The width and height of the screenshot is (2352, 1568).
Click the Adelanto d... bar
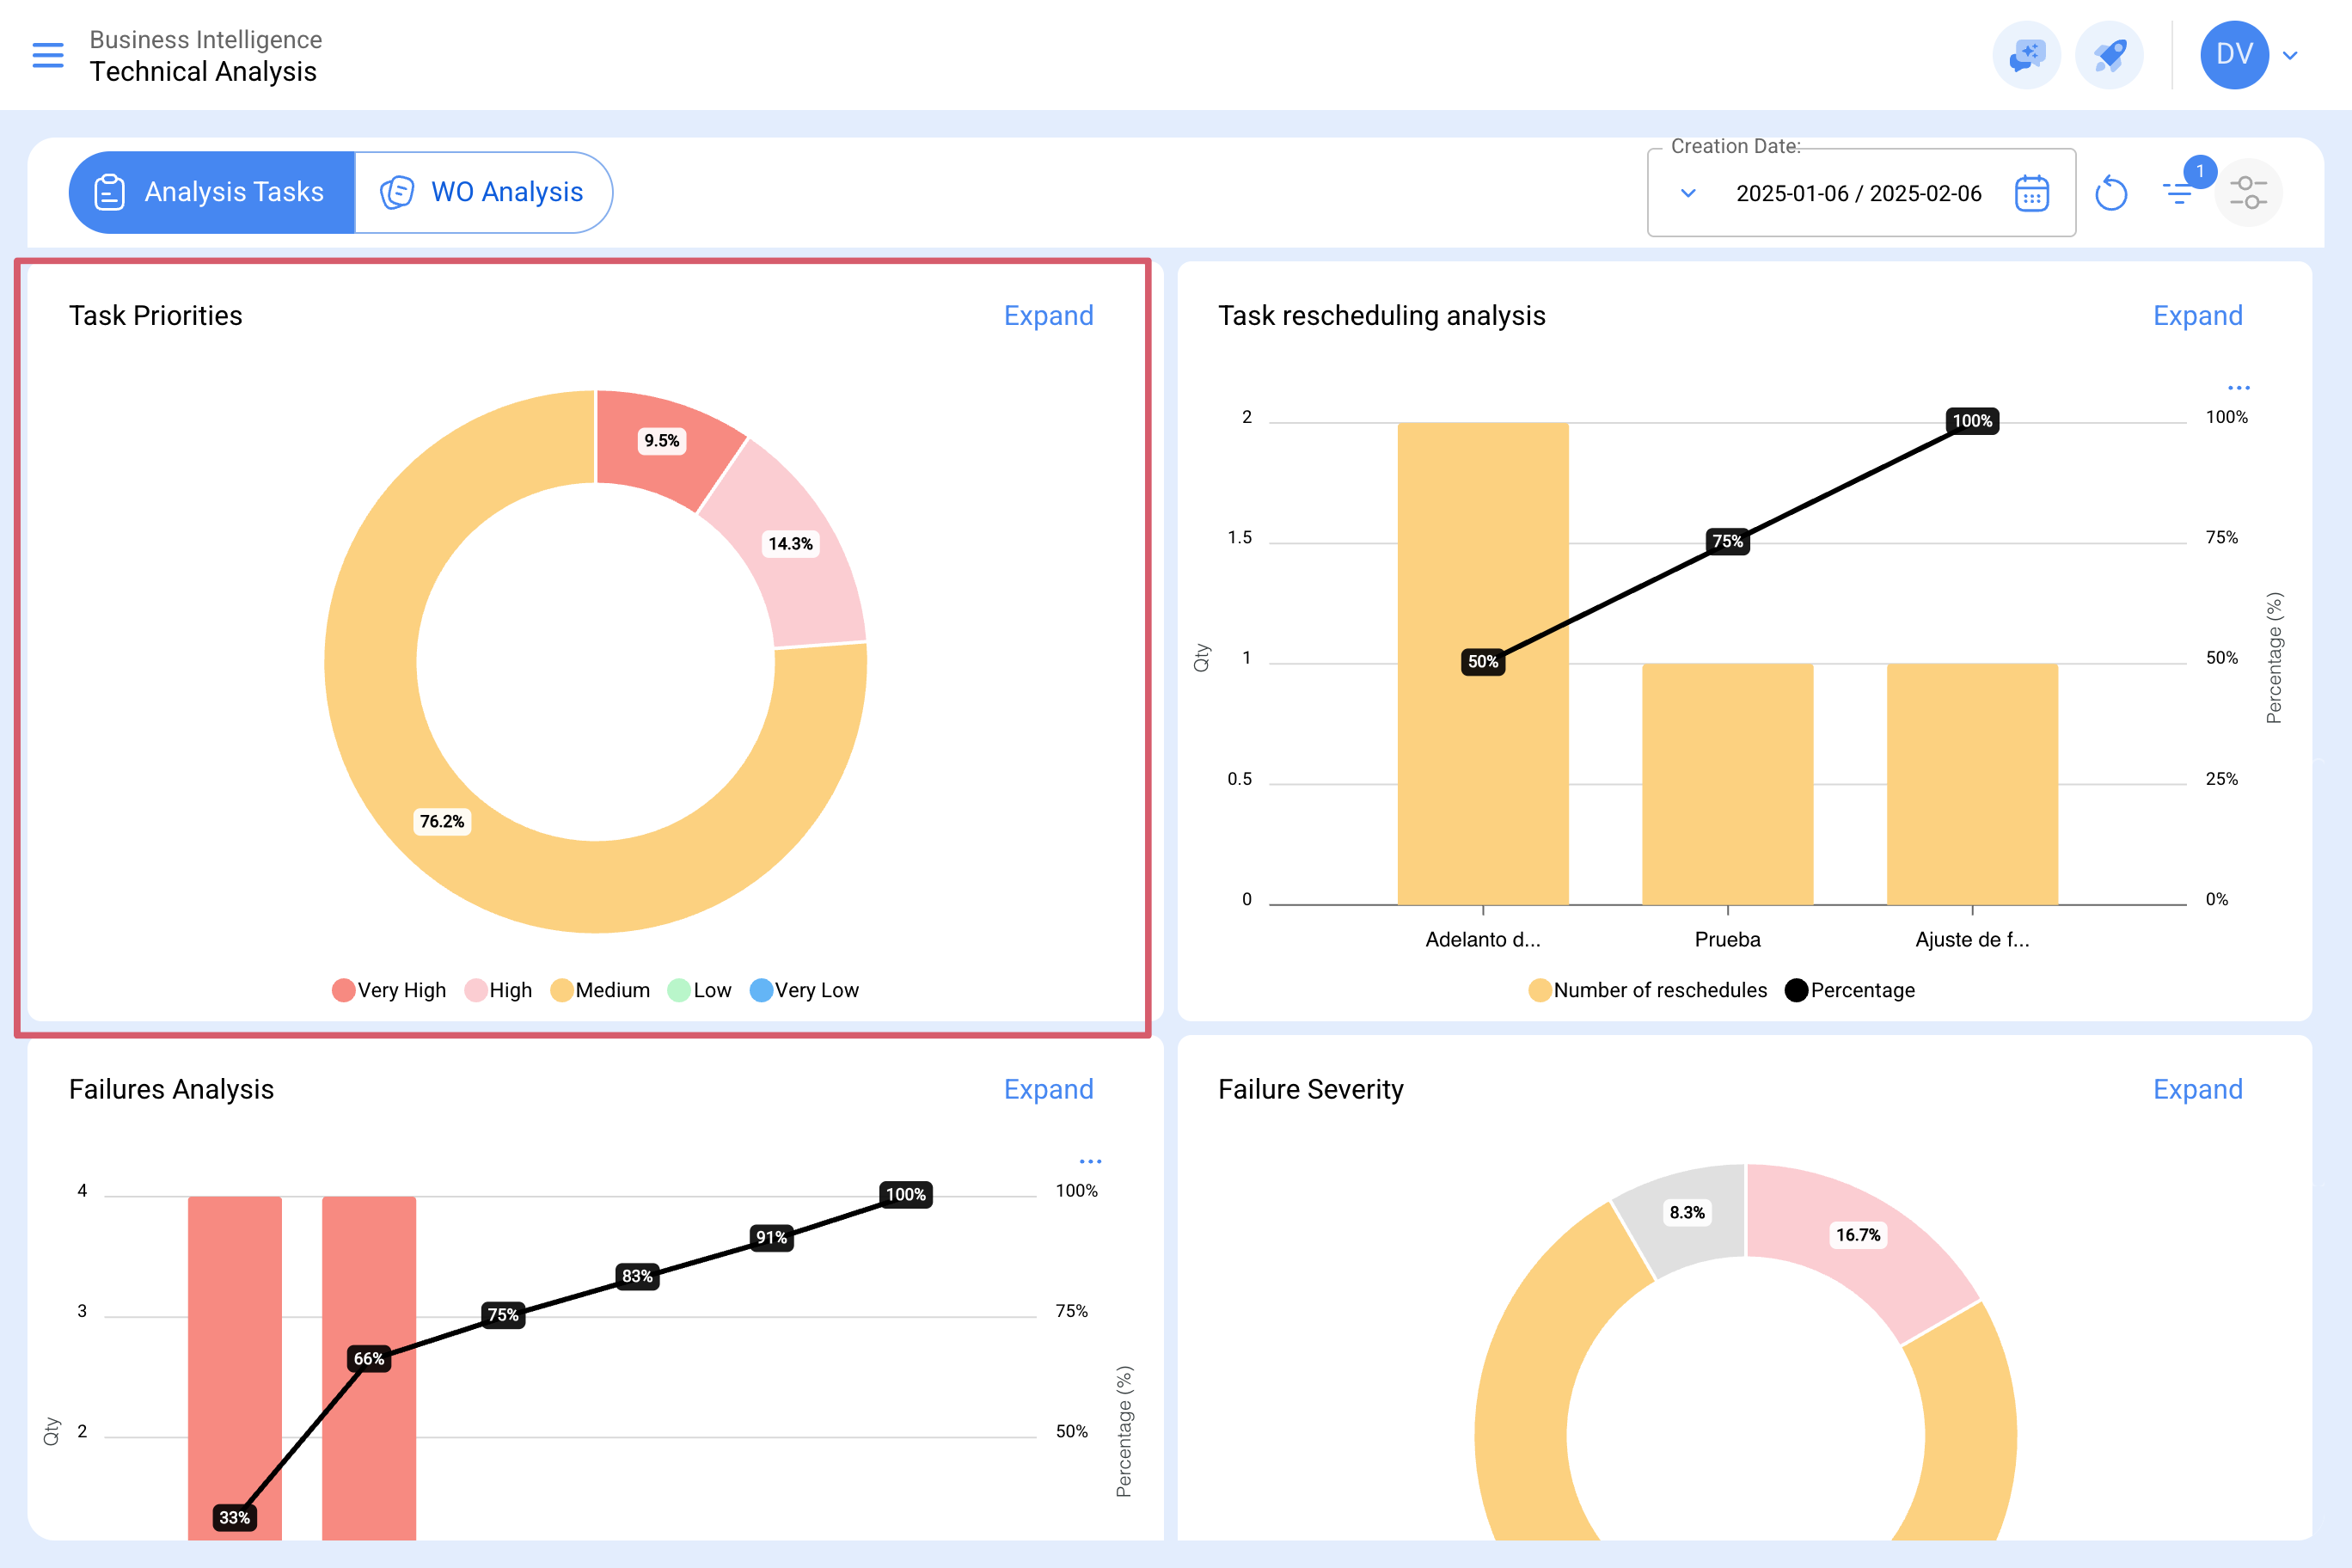point(1483,663)
